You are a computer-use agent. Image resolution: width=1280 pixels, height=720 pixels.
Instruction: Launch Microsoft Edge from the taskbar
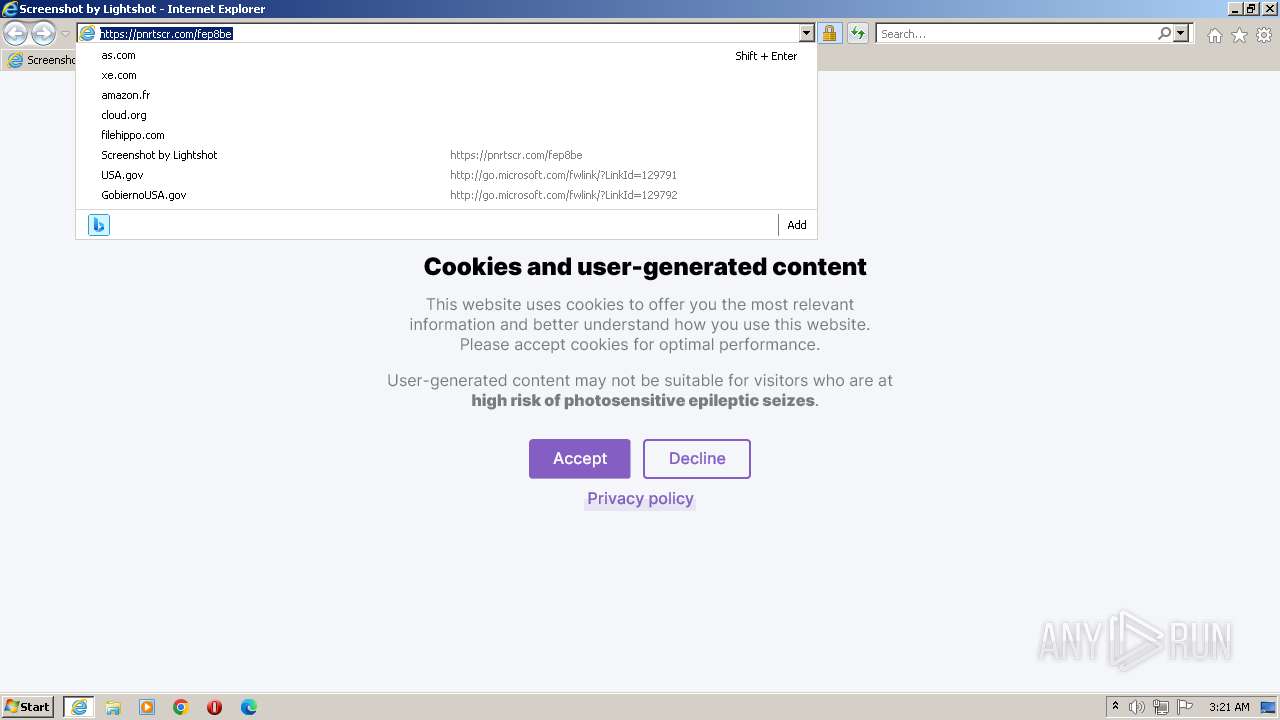pyautogui.click(x=249, y=707)
